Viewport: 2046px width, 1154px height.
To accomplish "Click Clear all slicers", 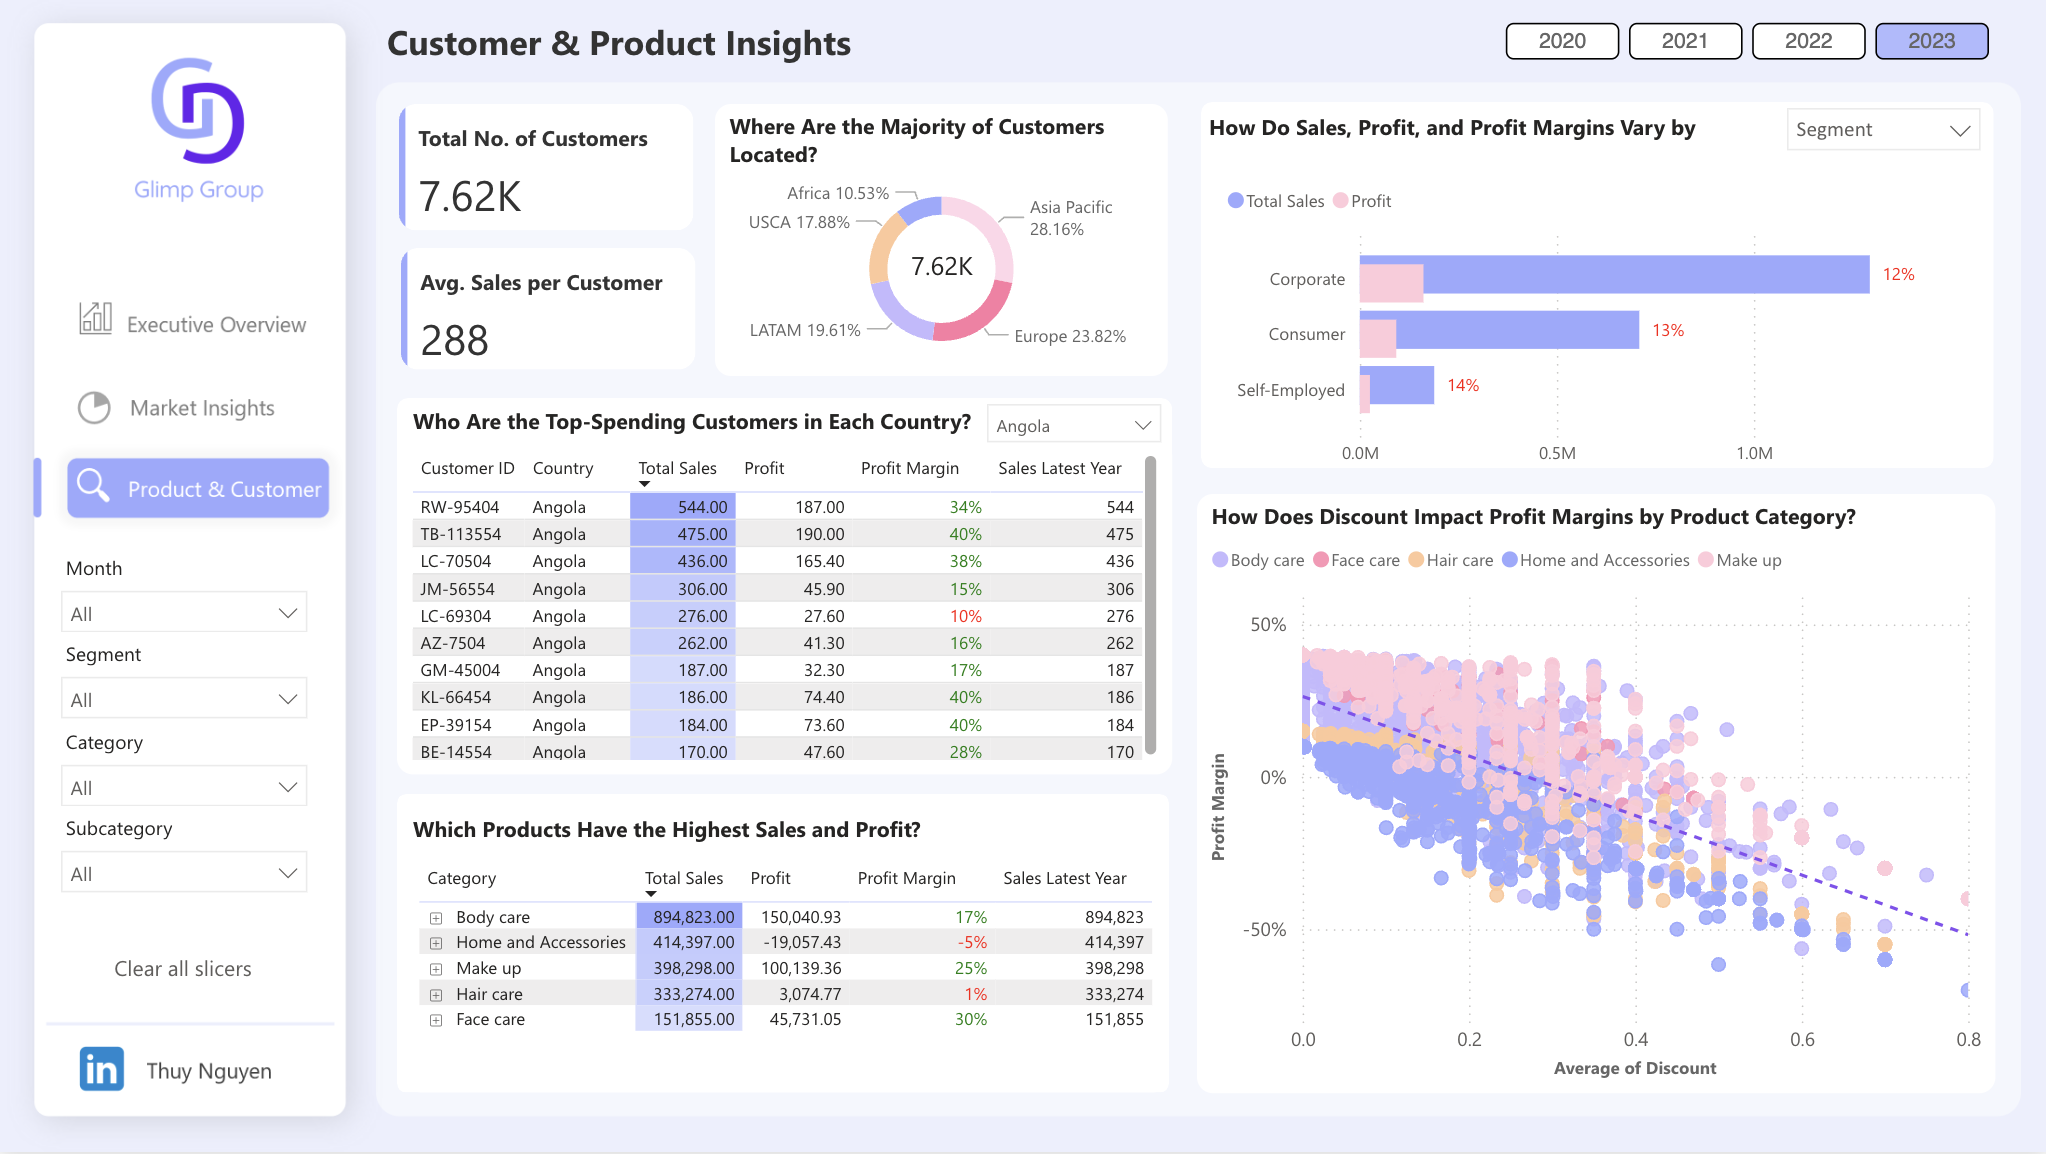I will click(x=183, y=968).
